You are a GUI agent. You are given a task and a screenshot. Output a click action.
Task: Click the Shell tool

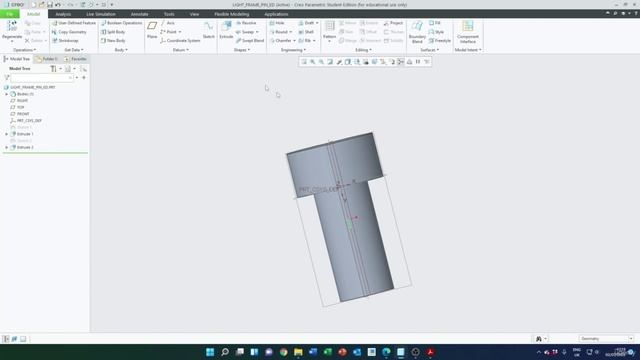(306, 32)
